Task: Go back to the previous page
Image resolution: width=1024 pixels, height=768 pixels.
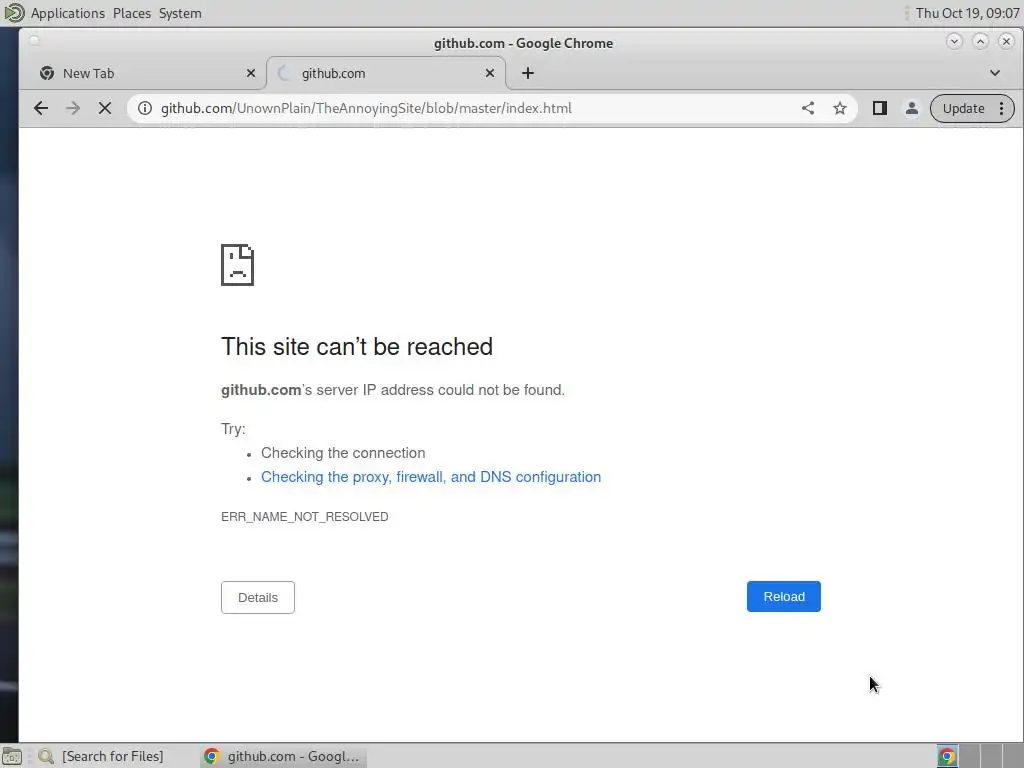Action: 40,108
